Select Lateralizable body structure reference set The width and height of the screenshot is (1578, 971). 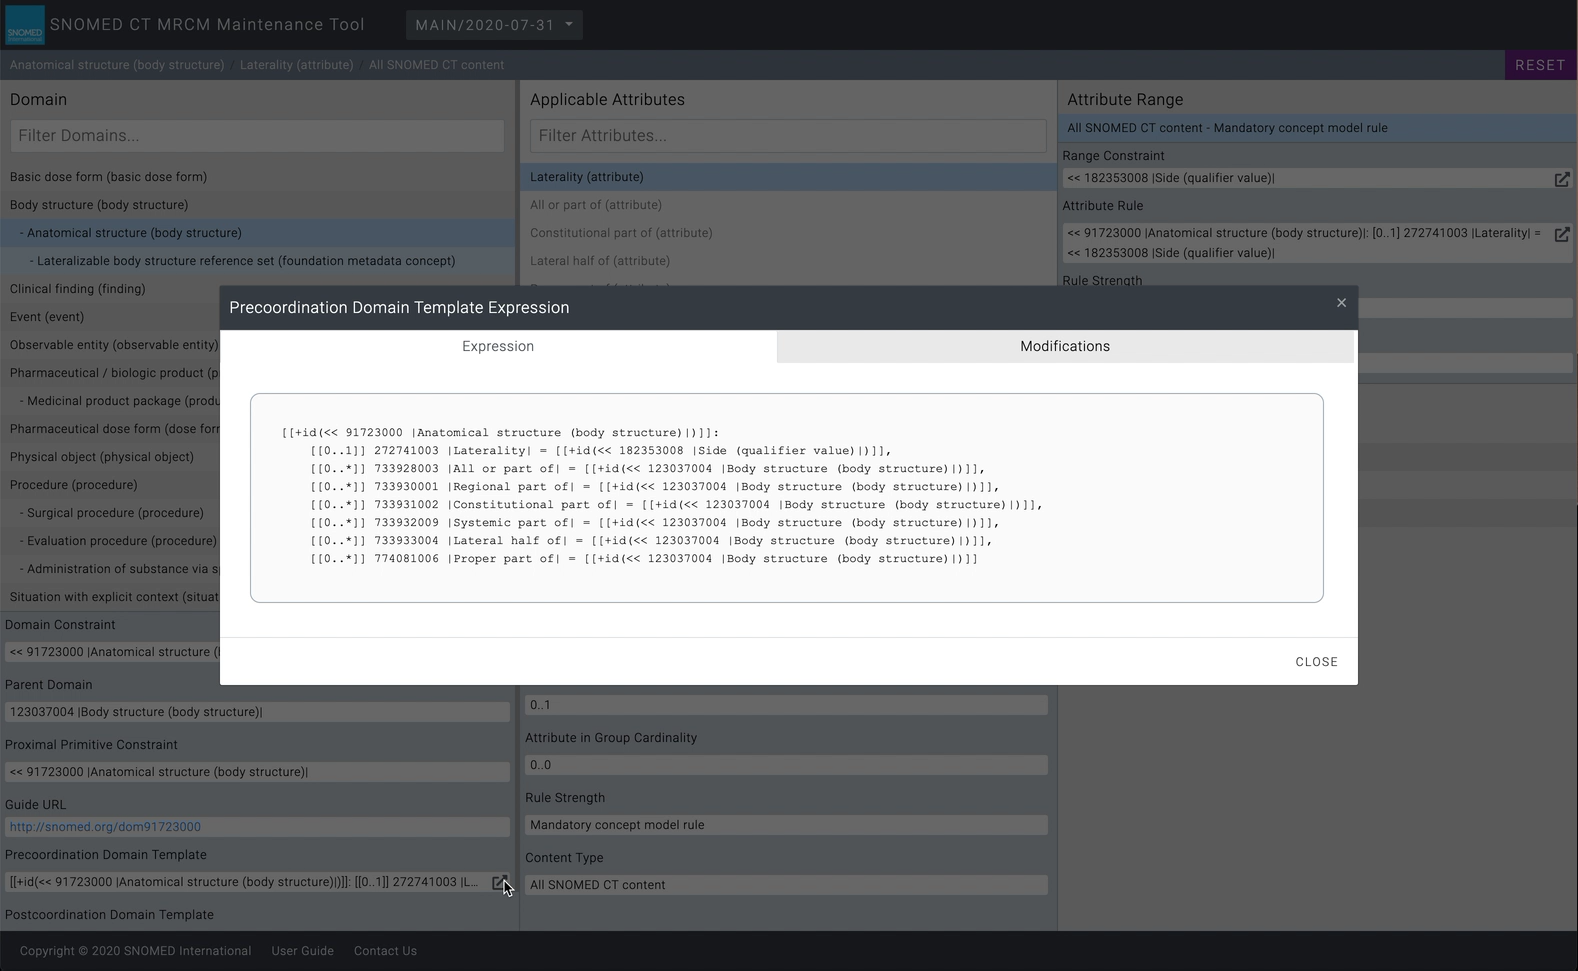258,261
